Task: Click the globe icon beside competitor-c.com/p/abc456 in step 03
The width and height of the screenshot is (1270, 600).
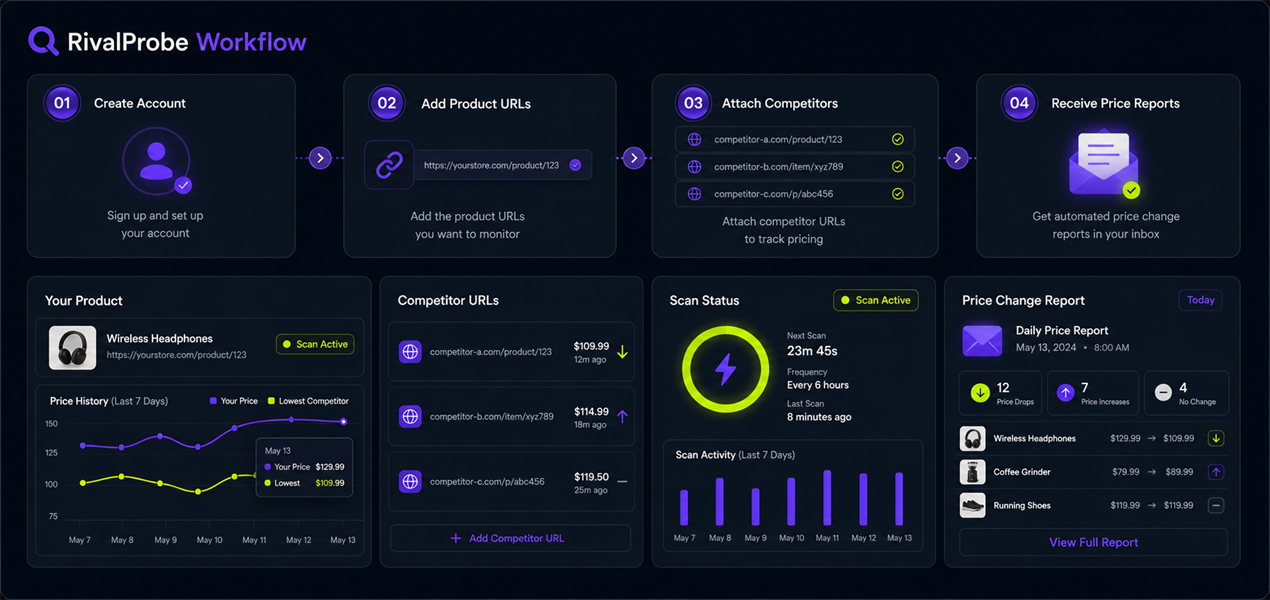Action: 695,194
